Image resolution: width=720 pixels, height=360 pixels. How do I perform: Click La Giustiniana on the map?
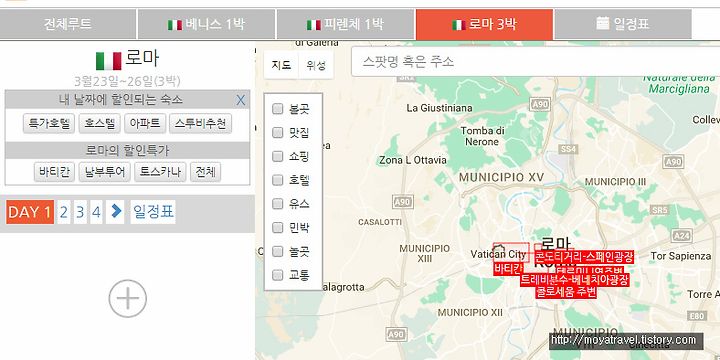(x=439, y=108)
